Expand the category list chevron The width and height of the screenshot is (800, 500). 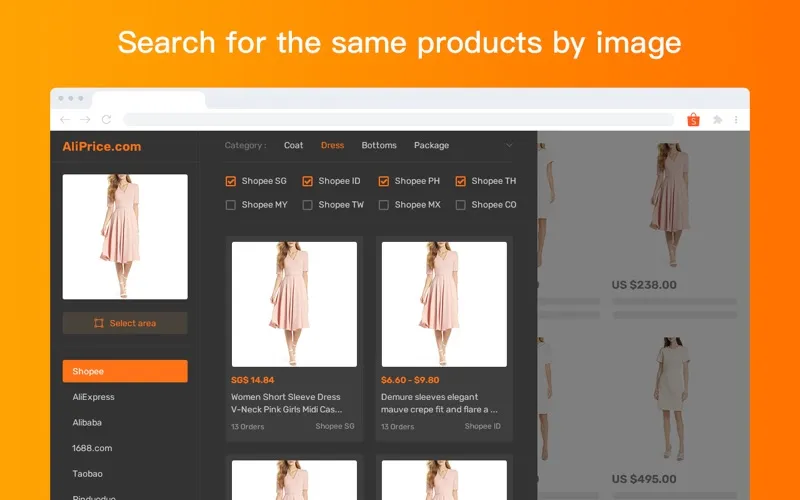[x=509, y=145]
